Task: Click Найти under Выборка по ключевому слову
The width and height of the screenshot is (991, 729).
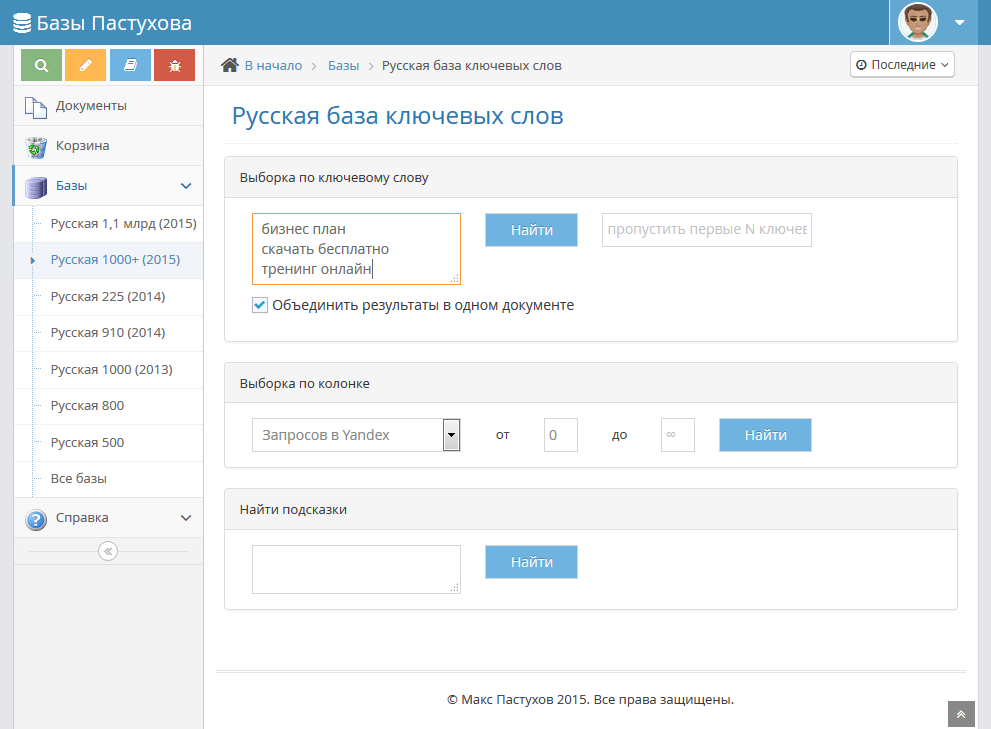Action: click(531, 229)
